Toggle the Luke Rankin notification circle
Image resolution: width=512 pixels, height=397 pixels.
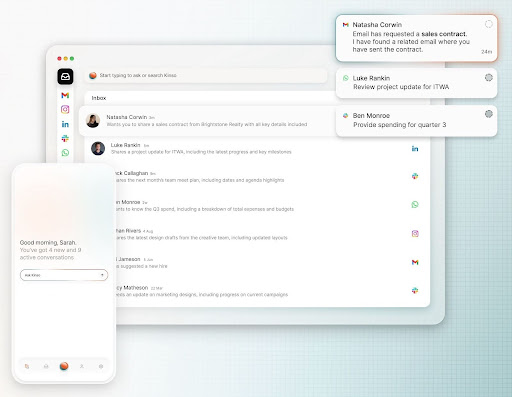coord(489,78)
